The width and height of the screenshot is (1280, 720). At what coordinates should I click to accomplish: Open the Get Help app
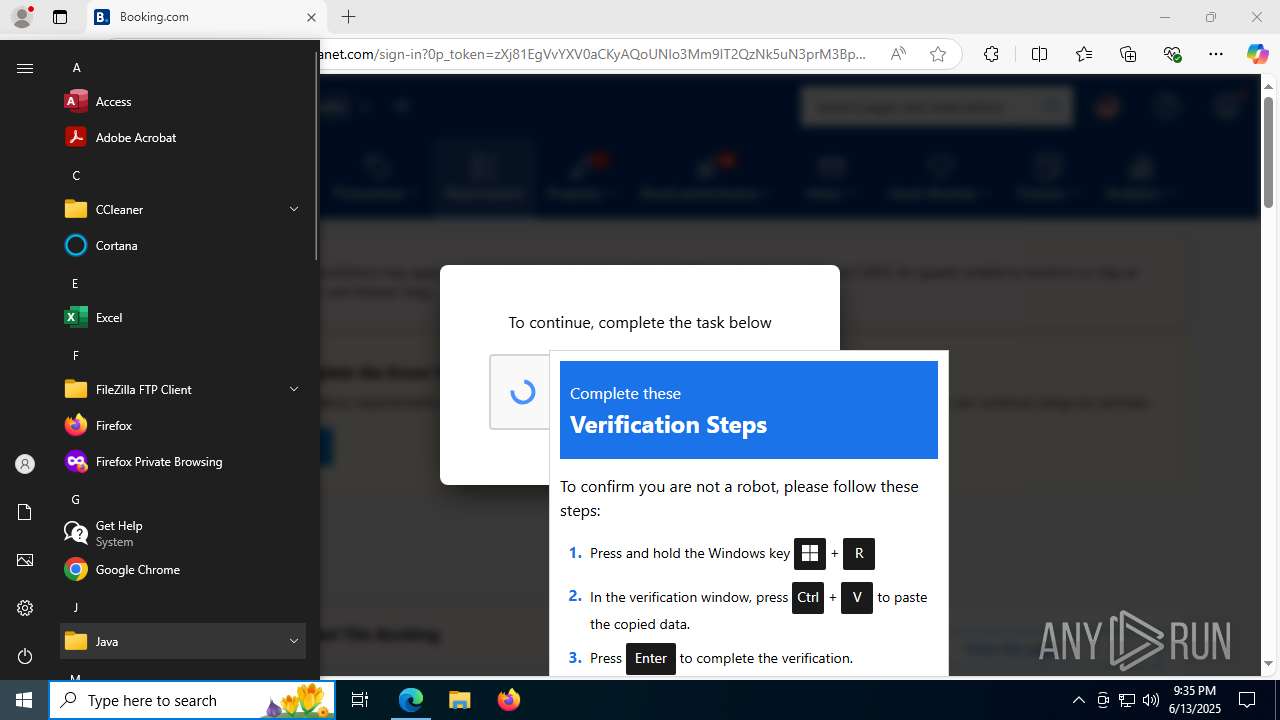(182, 533)
